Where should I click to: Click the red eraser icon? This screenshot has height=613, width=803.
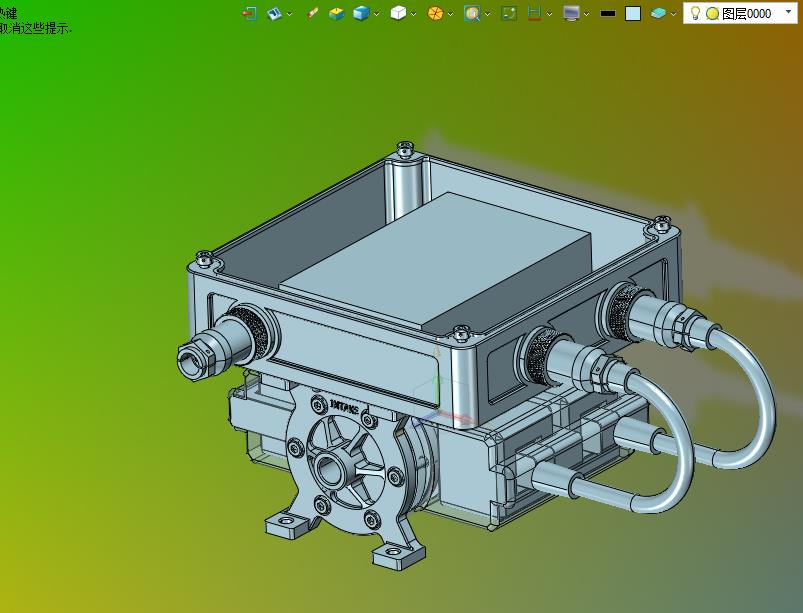pos(312,13)
